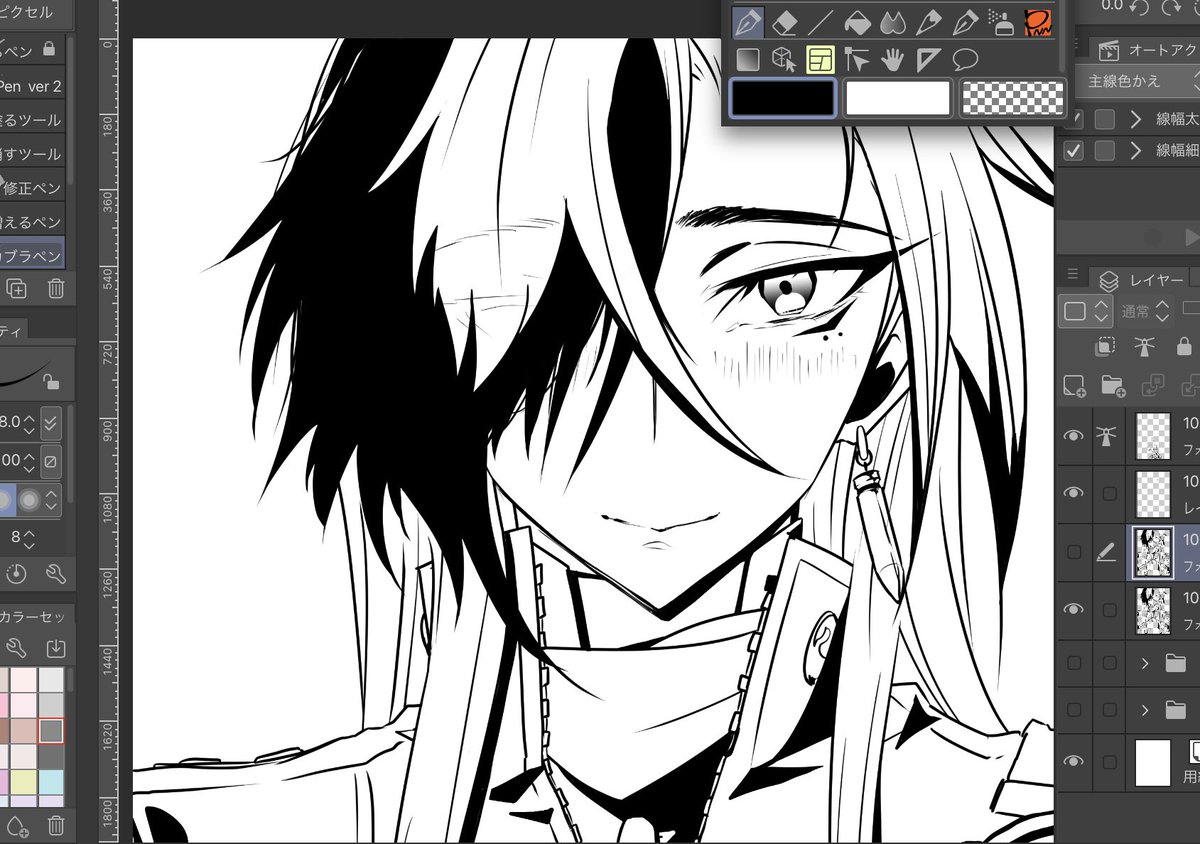
Task: Duplicate sub tool icon below sub tool list
Action: [x=17, y=289]
